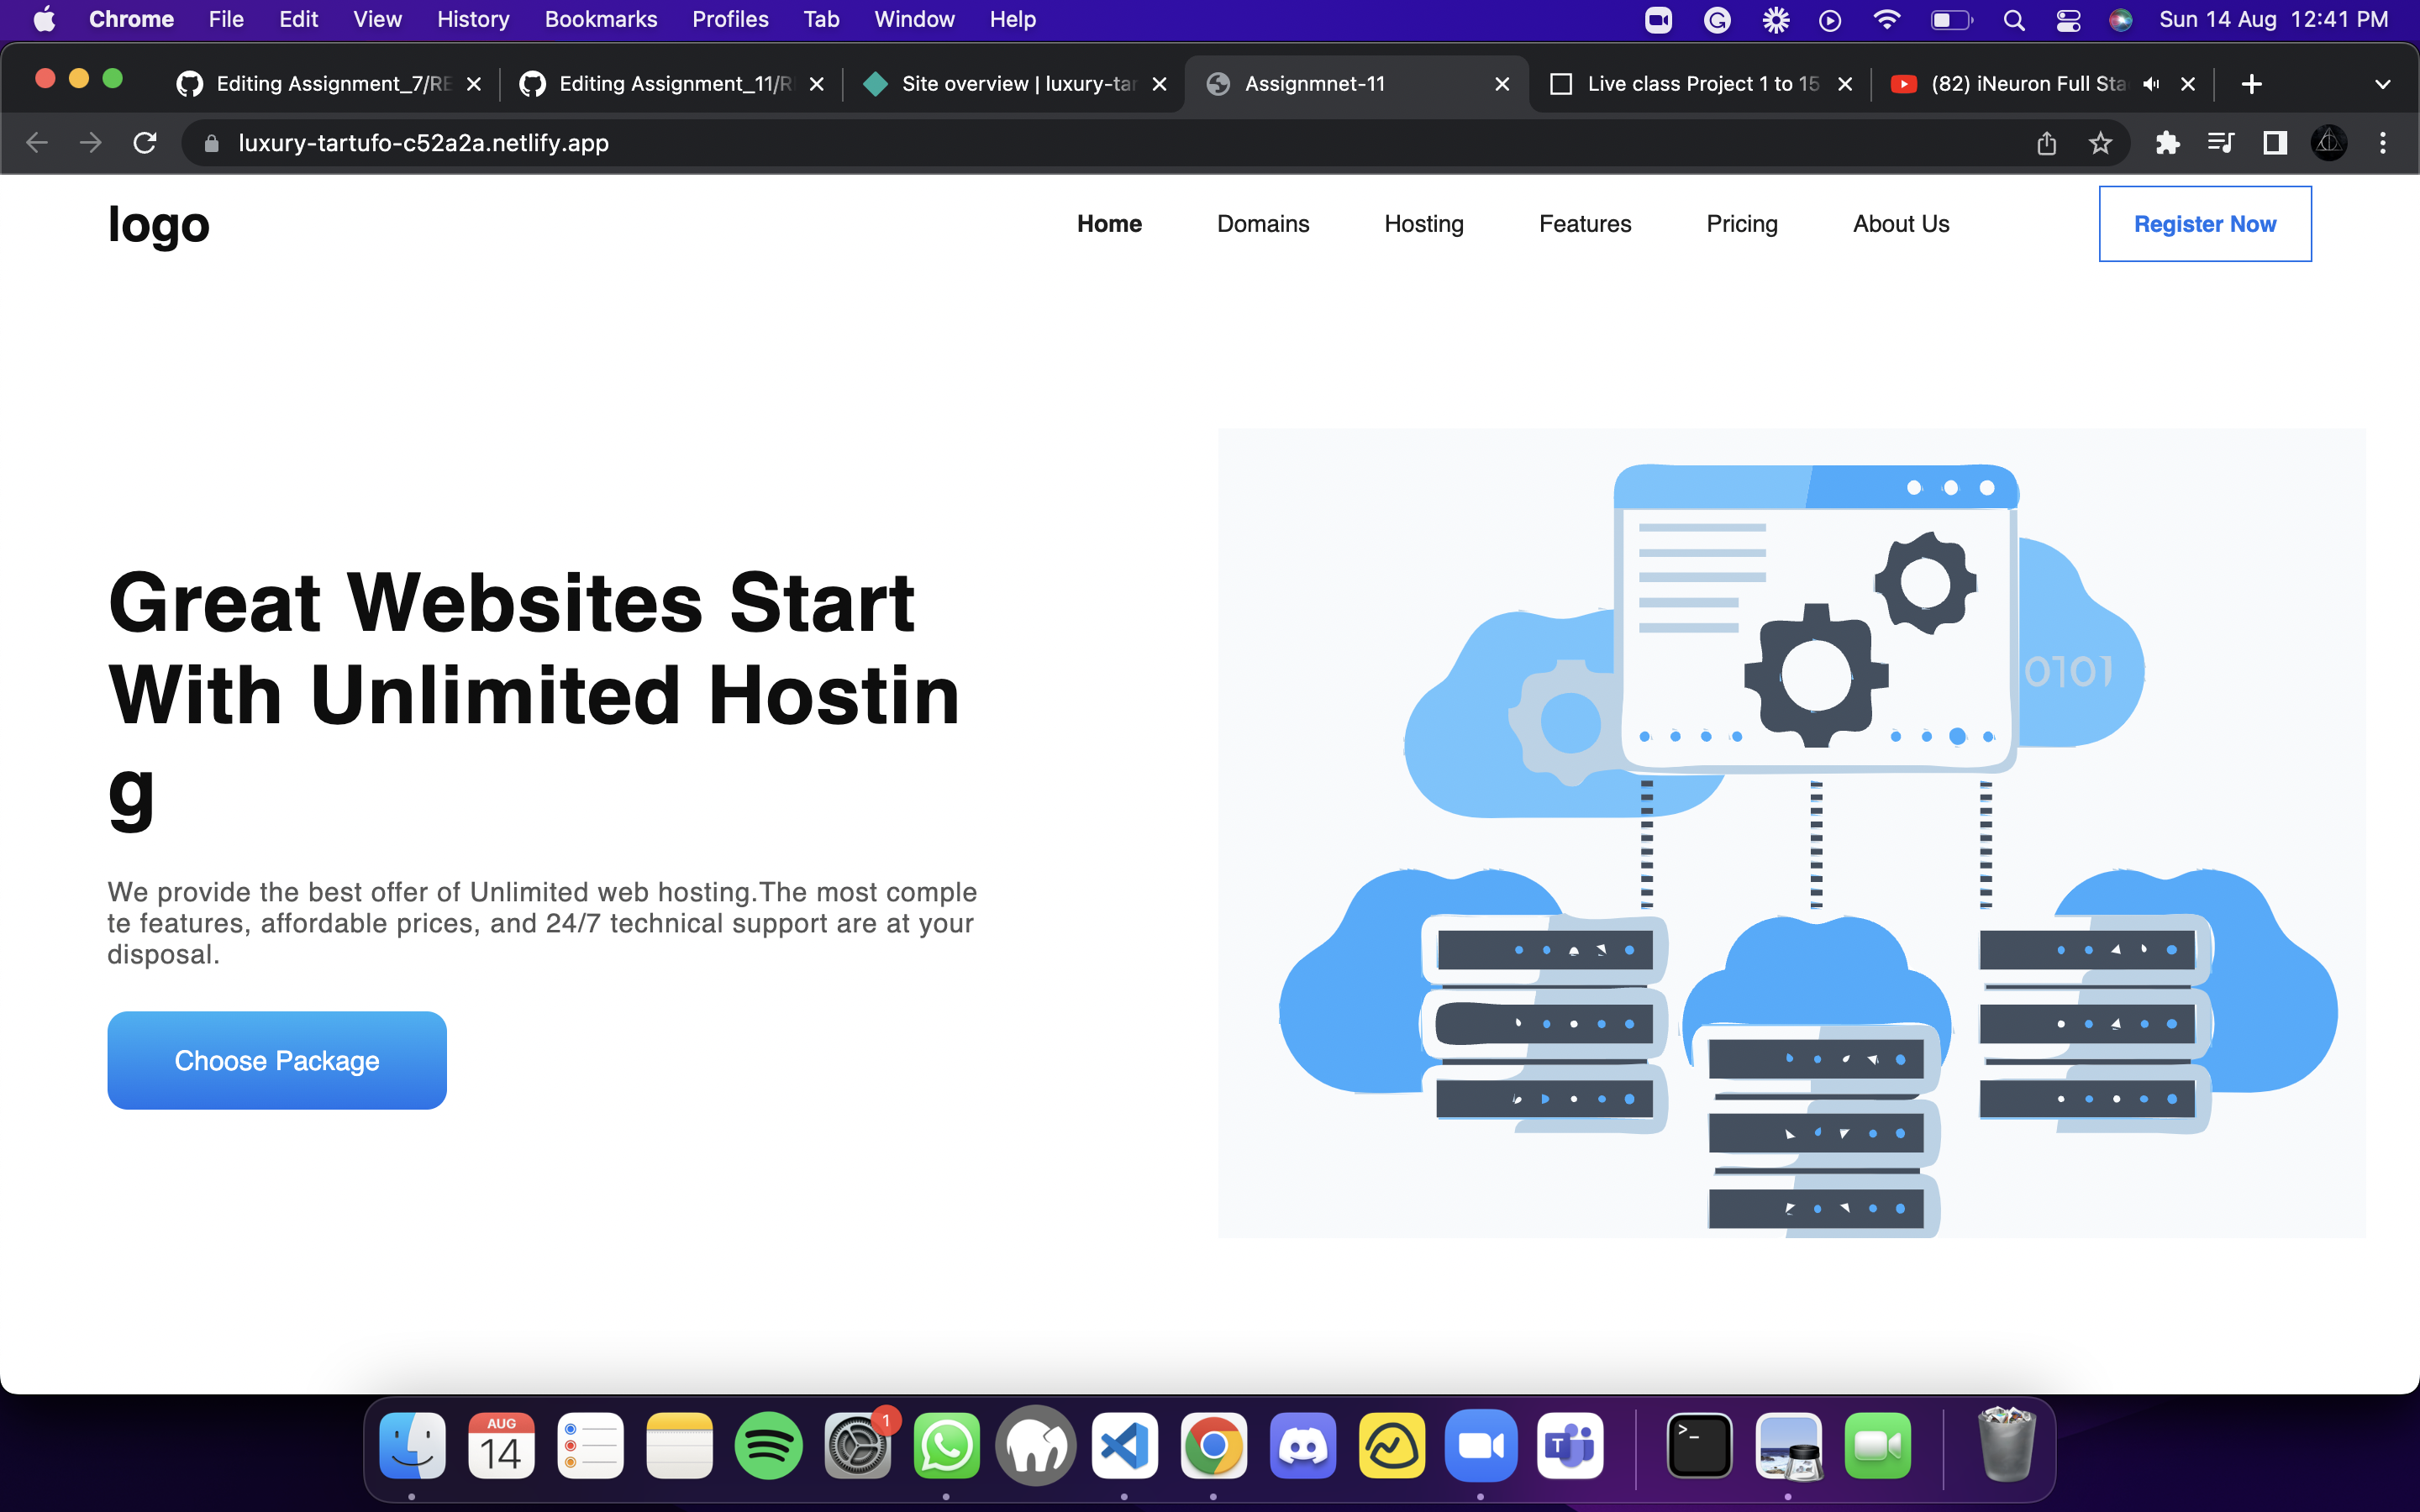Click the Choose Package button
The height and width of the screenshot is (1512, 2420).
point(277,1060)
